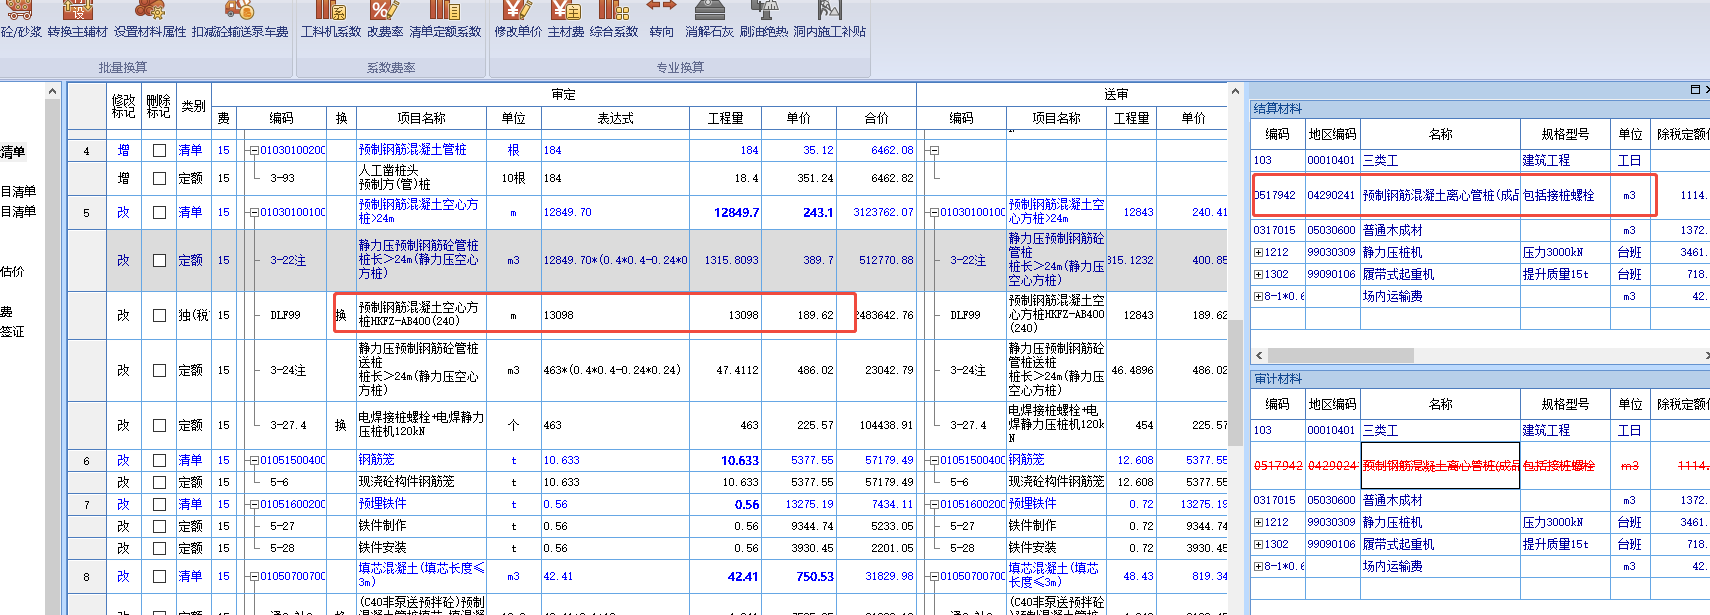
Task: Check delete mark for quota 3-93
Action: coord(158,178)
